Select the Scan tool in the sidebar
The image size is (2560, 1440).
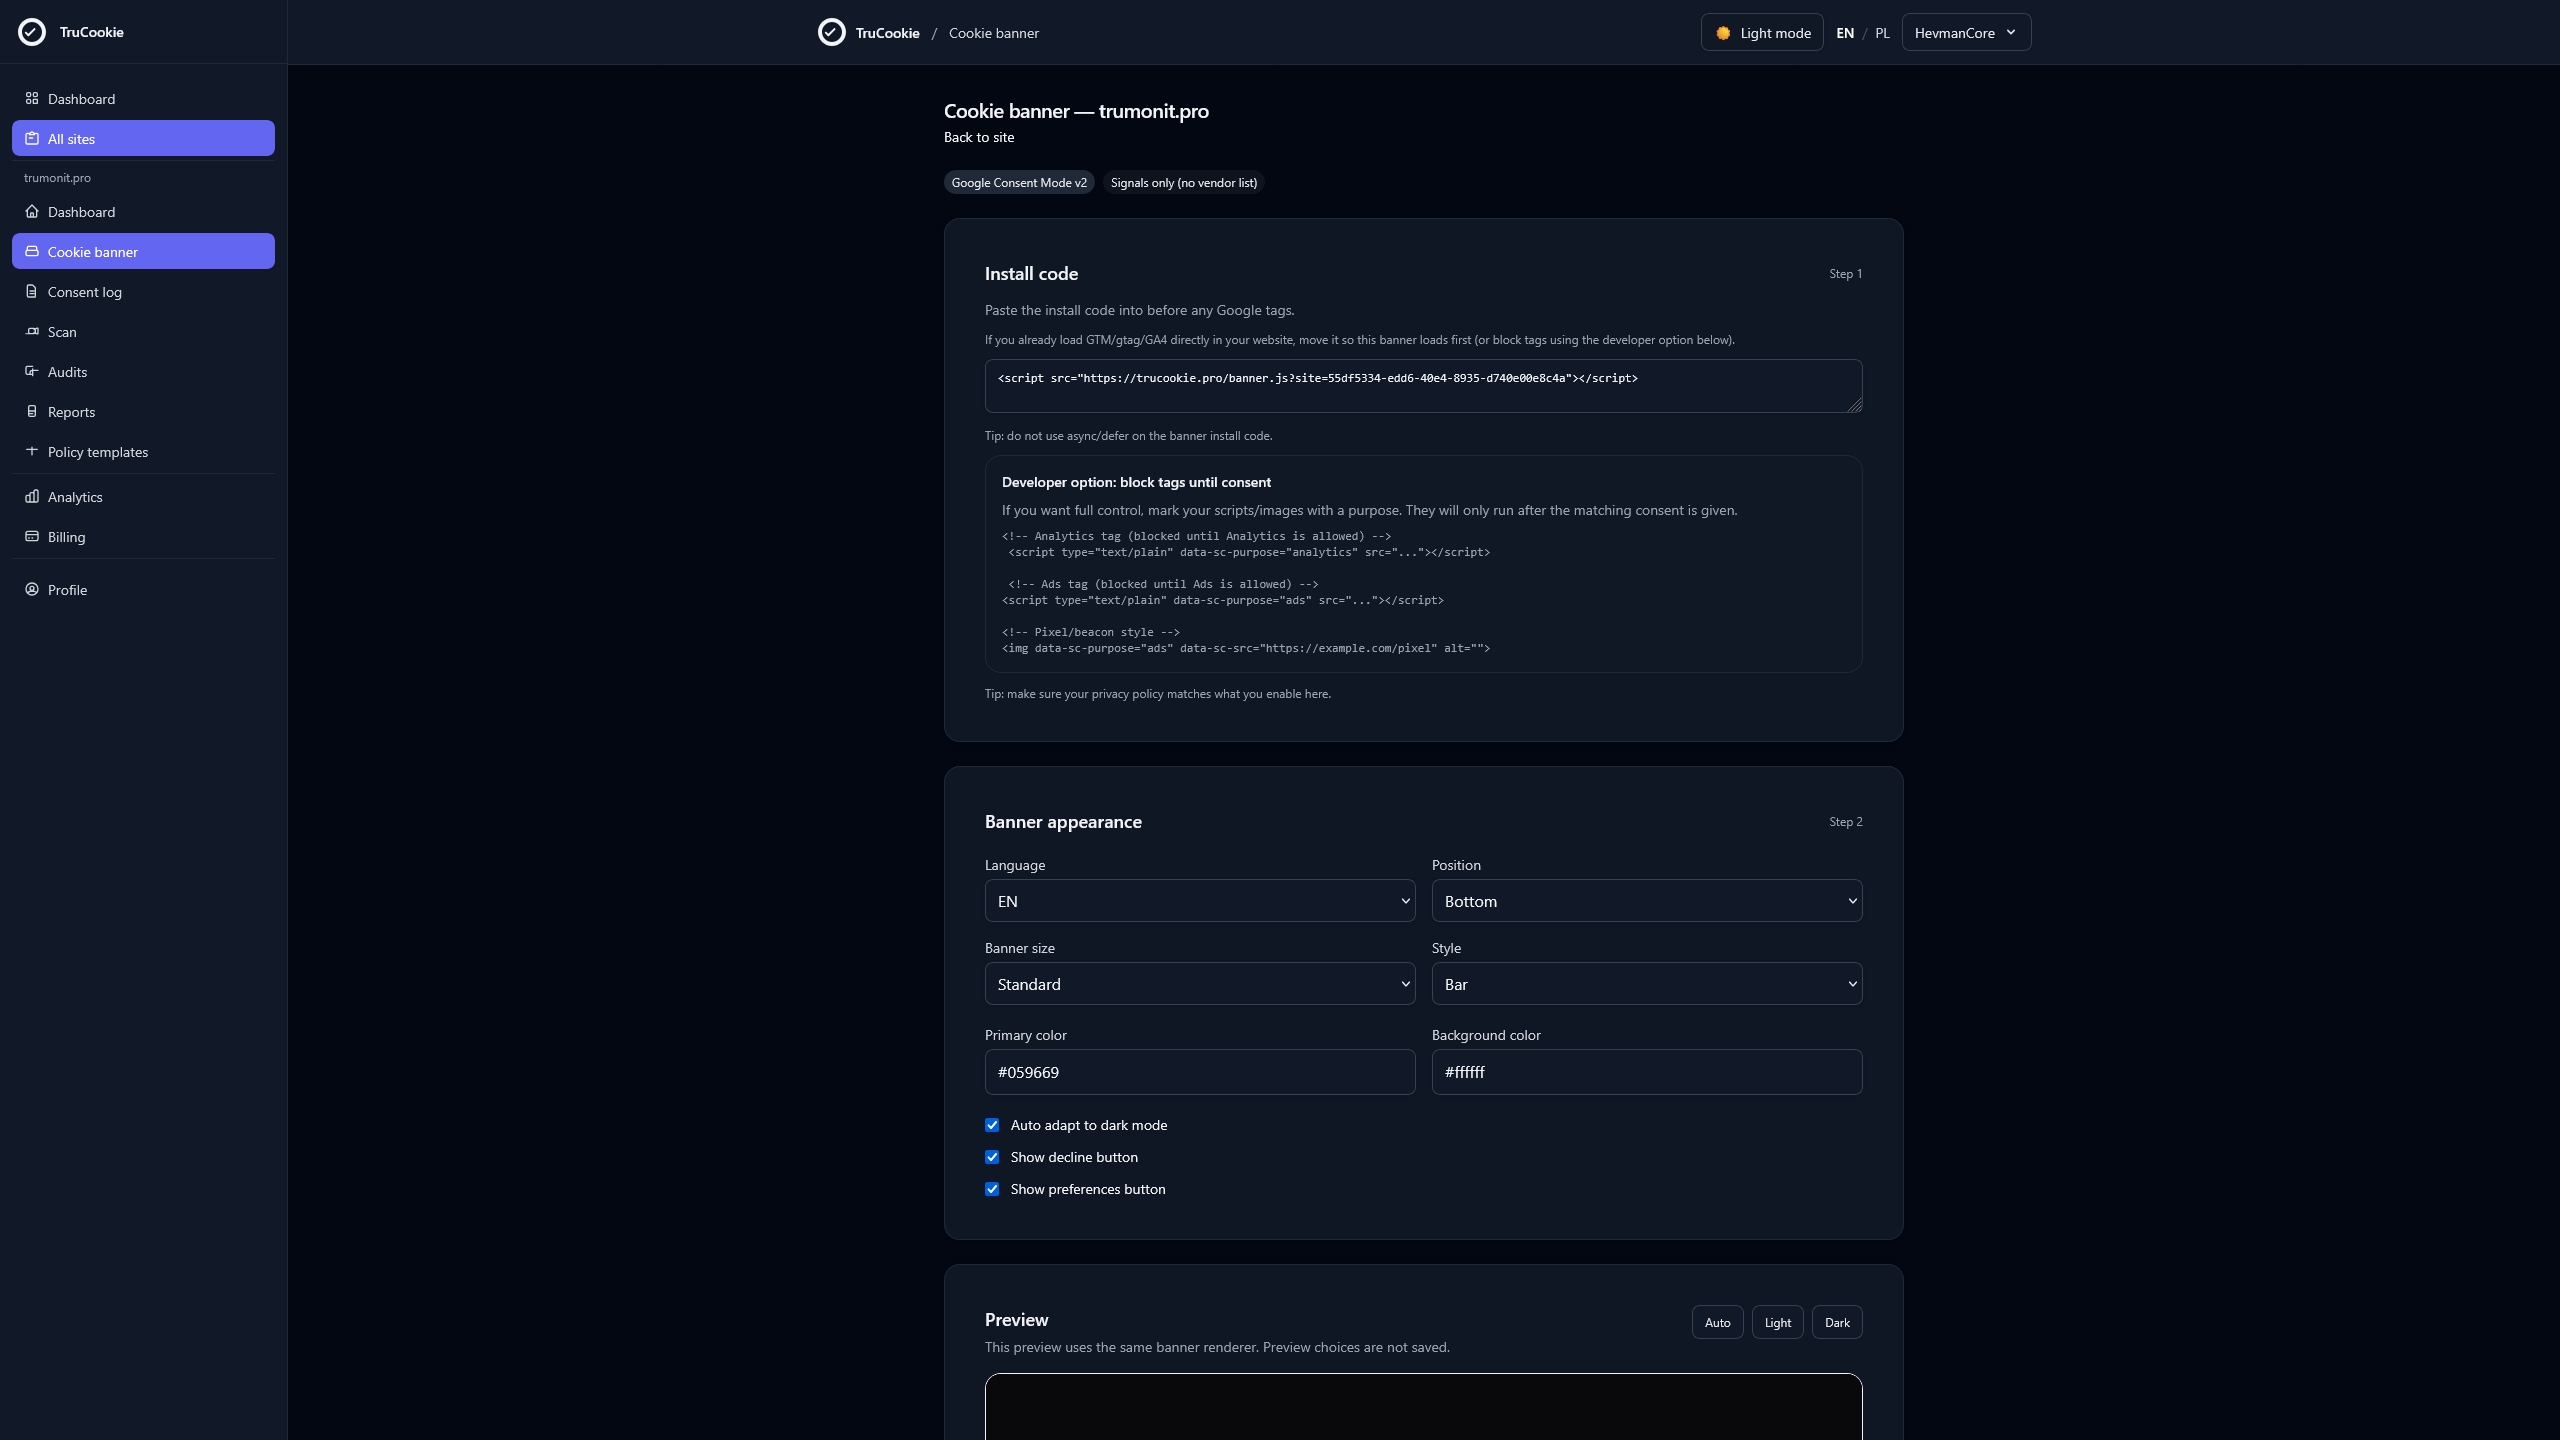coord(61,331)
